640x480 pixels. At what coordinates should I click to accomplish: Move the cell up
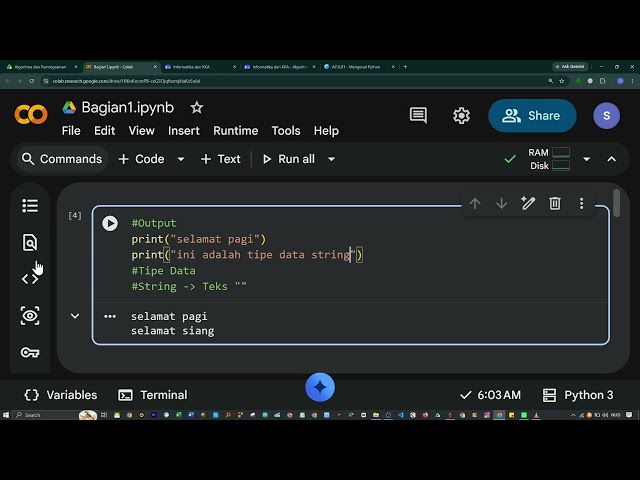point(475,203)
